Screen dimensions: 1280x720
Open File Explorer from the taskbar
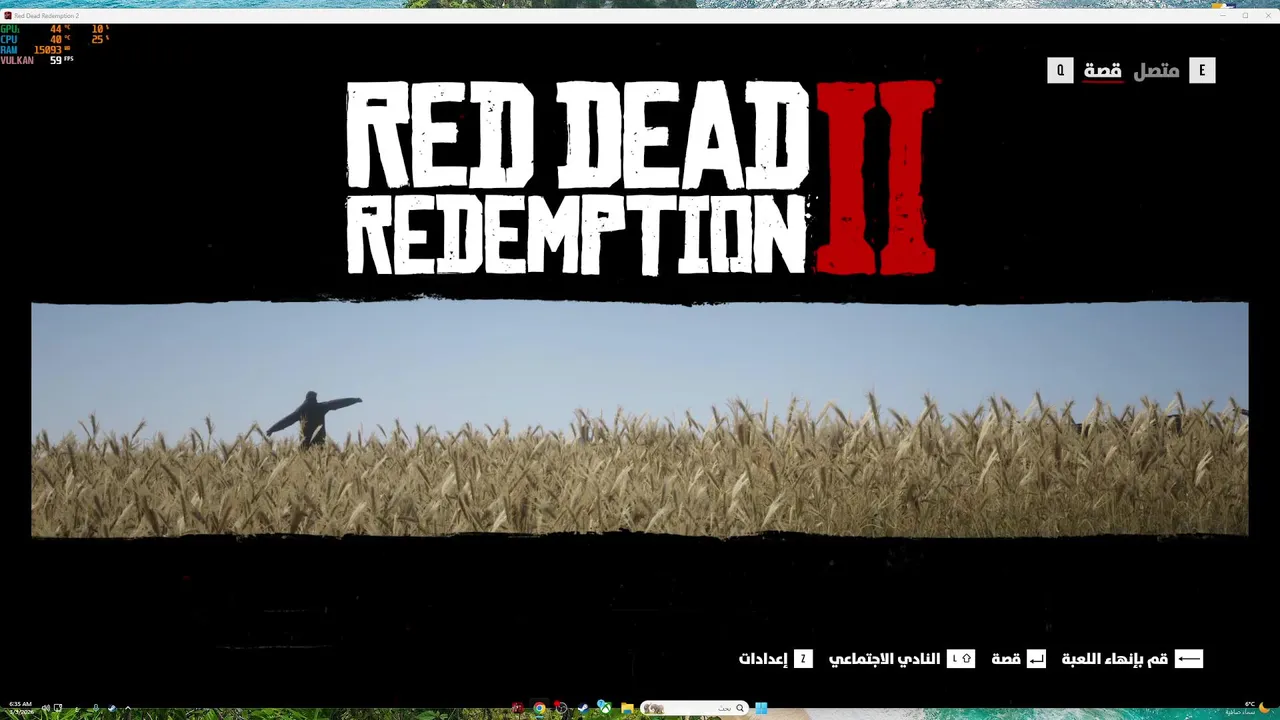click(x=627, y=708)
